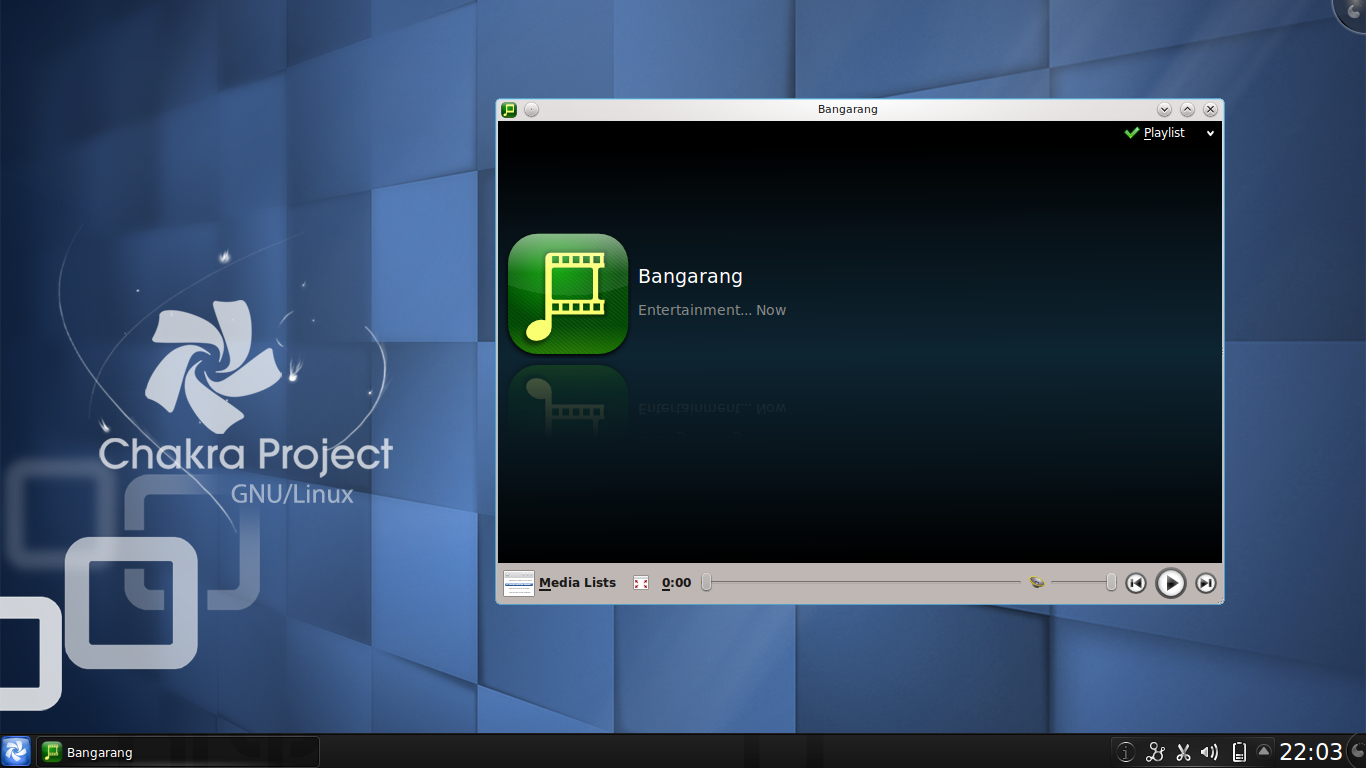The image size is (1366, 768).
Task: Click the 22:03 clock in the panel
Action: click(x=1311, y=752)
